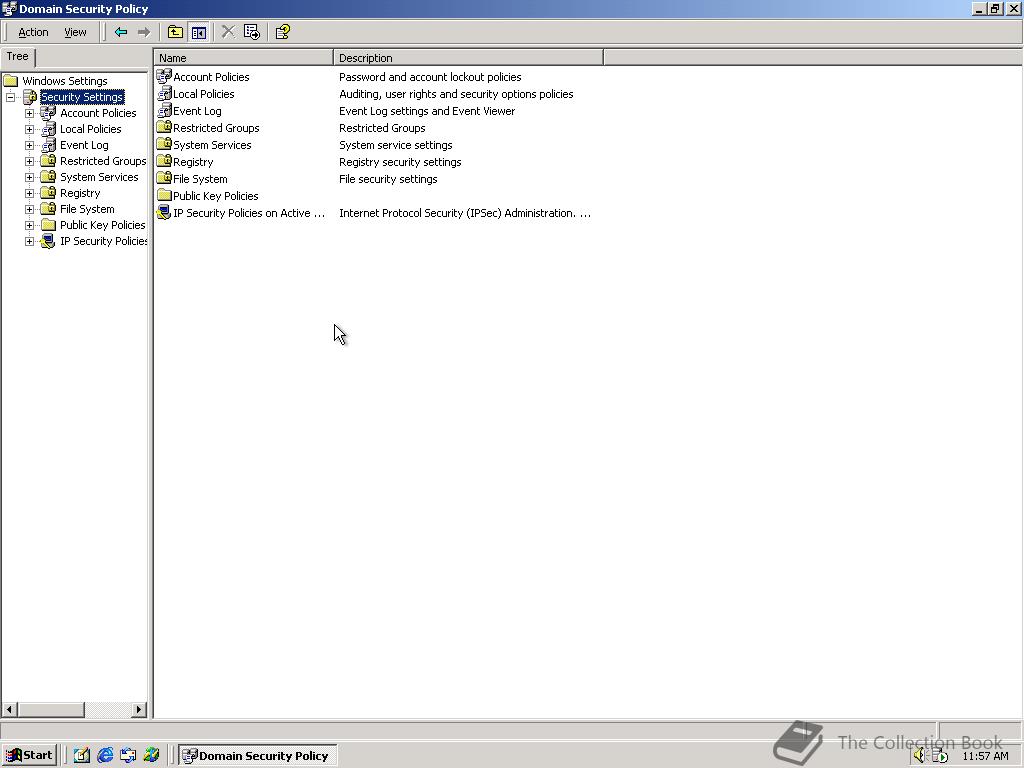Click 'Auditing, user rights and security options policies'

point(456,94)
